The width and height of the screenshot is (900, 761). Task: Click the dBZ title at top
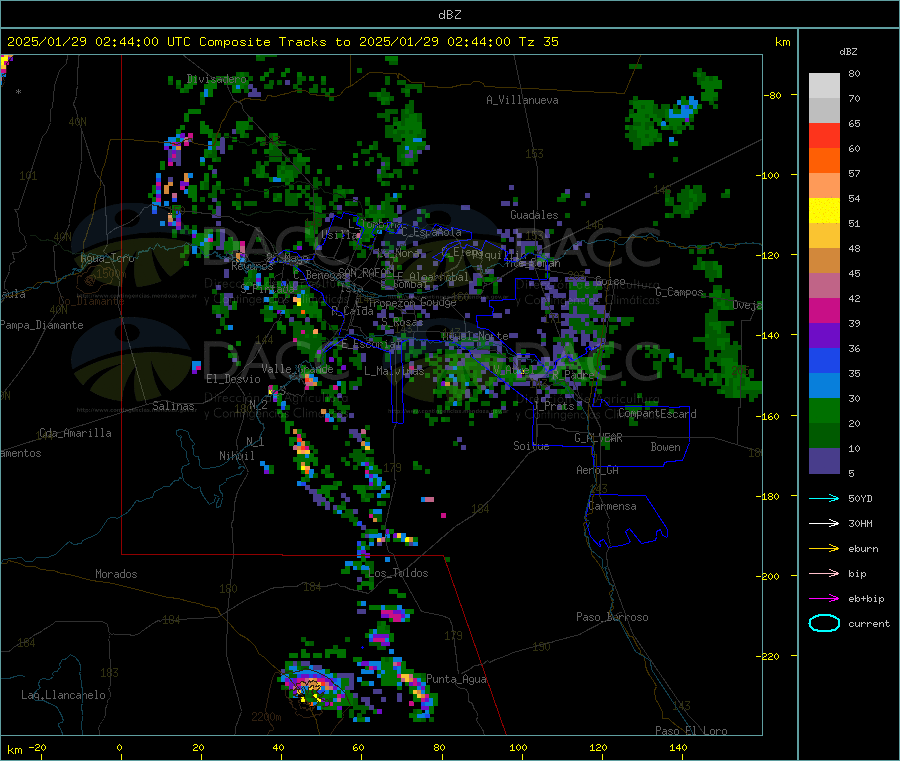tap(449, 15)
